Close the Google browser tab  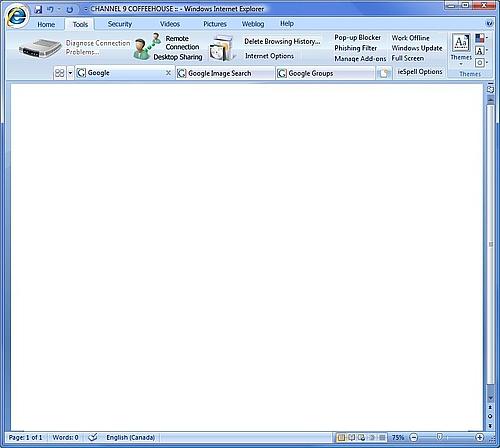coord(168,73)
